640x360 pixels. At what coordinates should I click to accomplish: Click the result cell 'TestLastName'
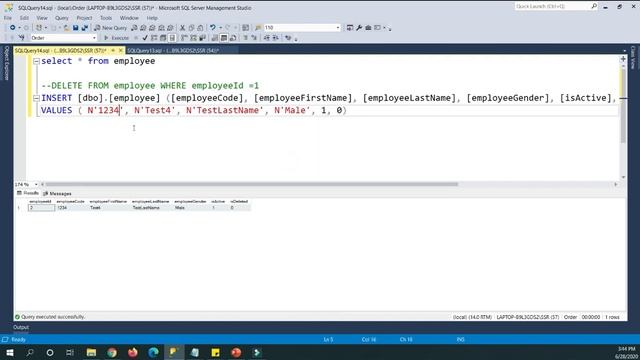coord(146,208)
